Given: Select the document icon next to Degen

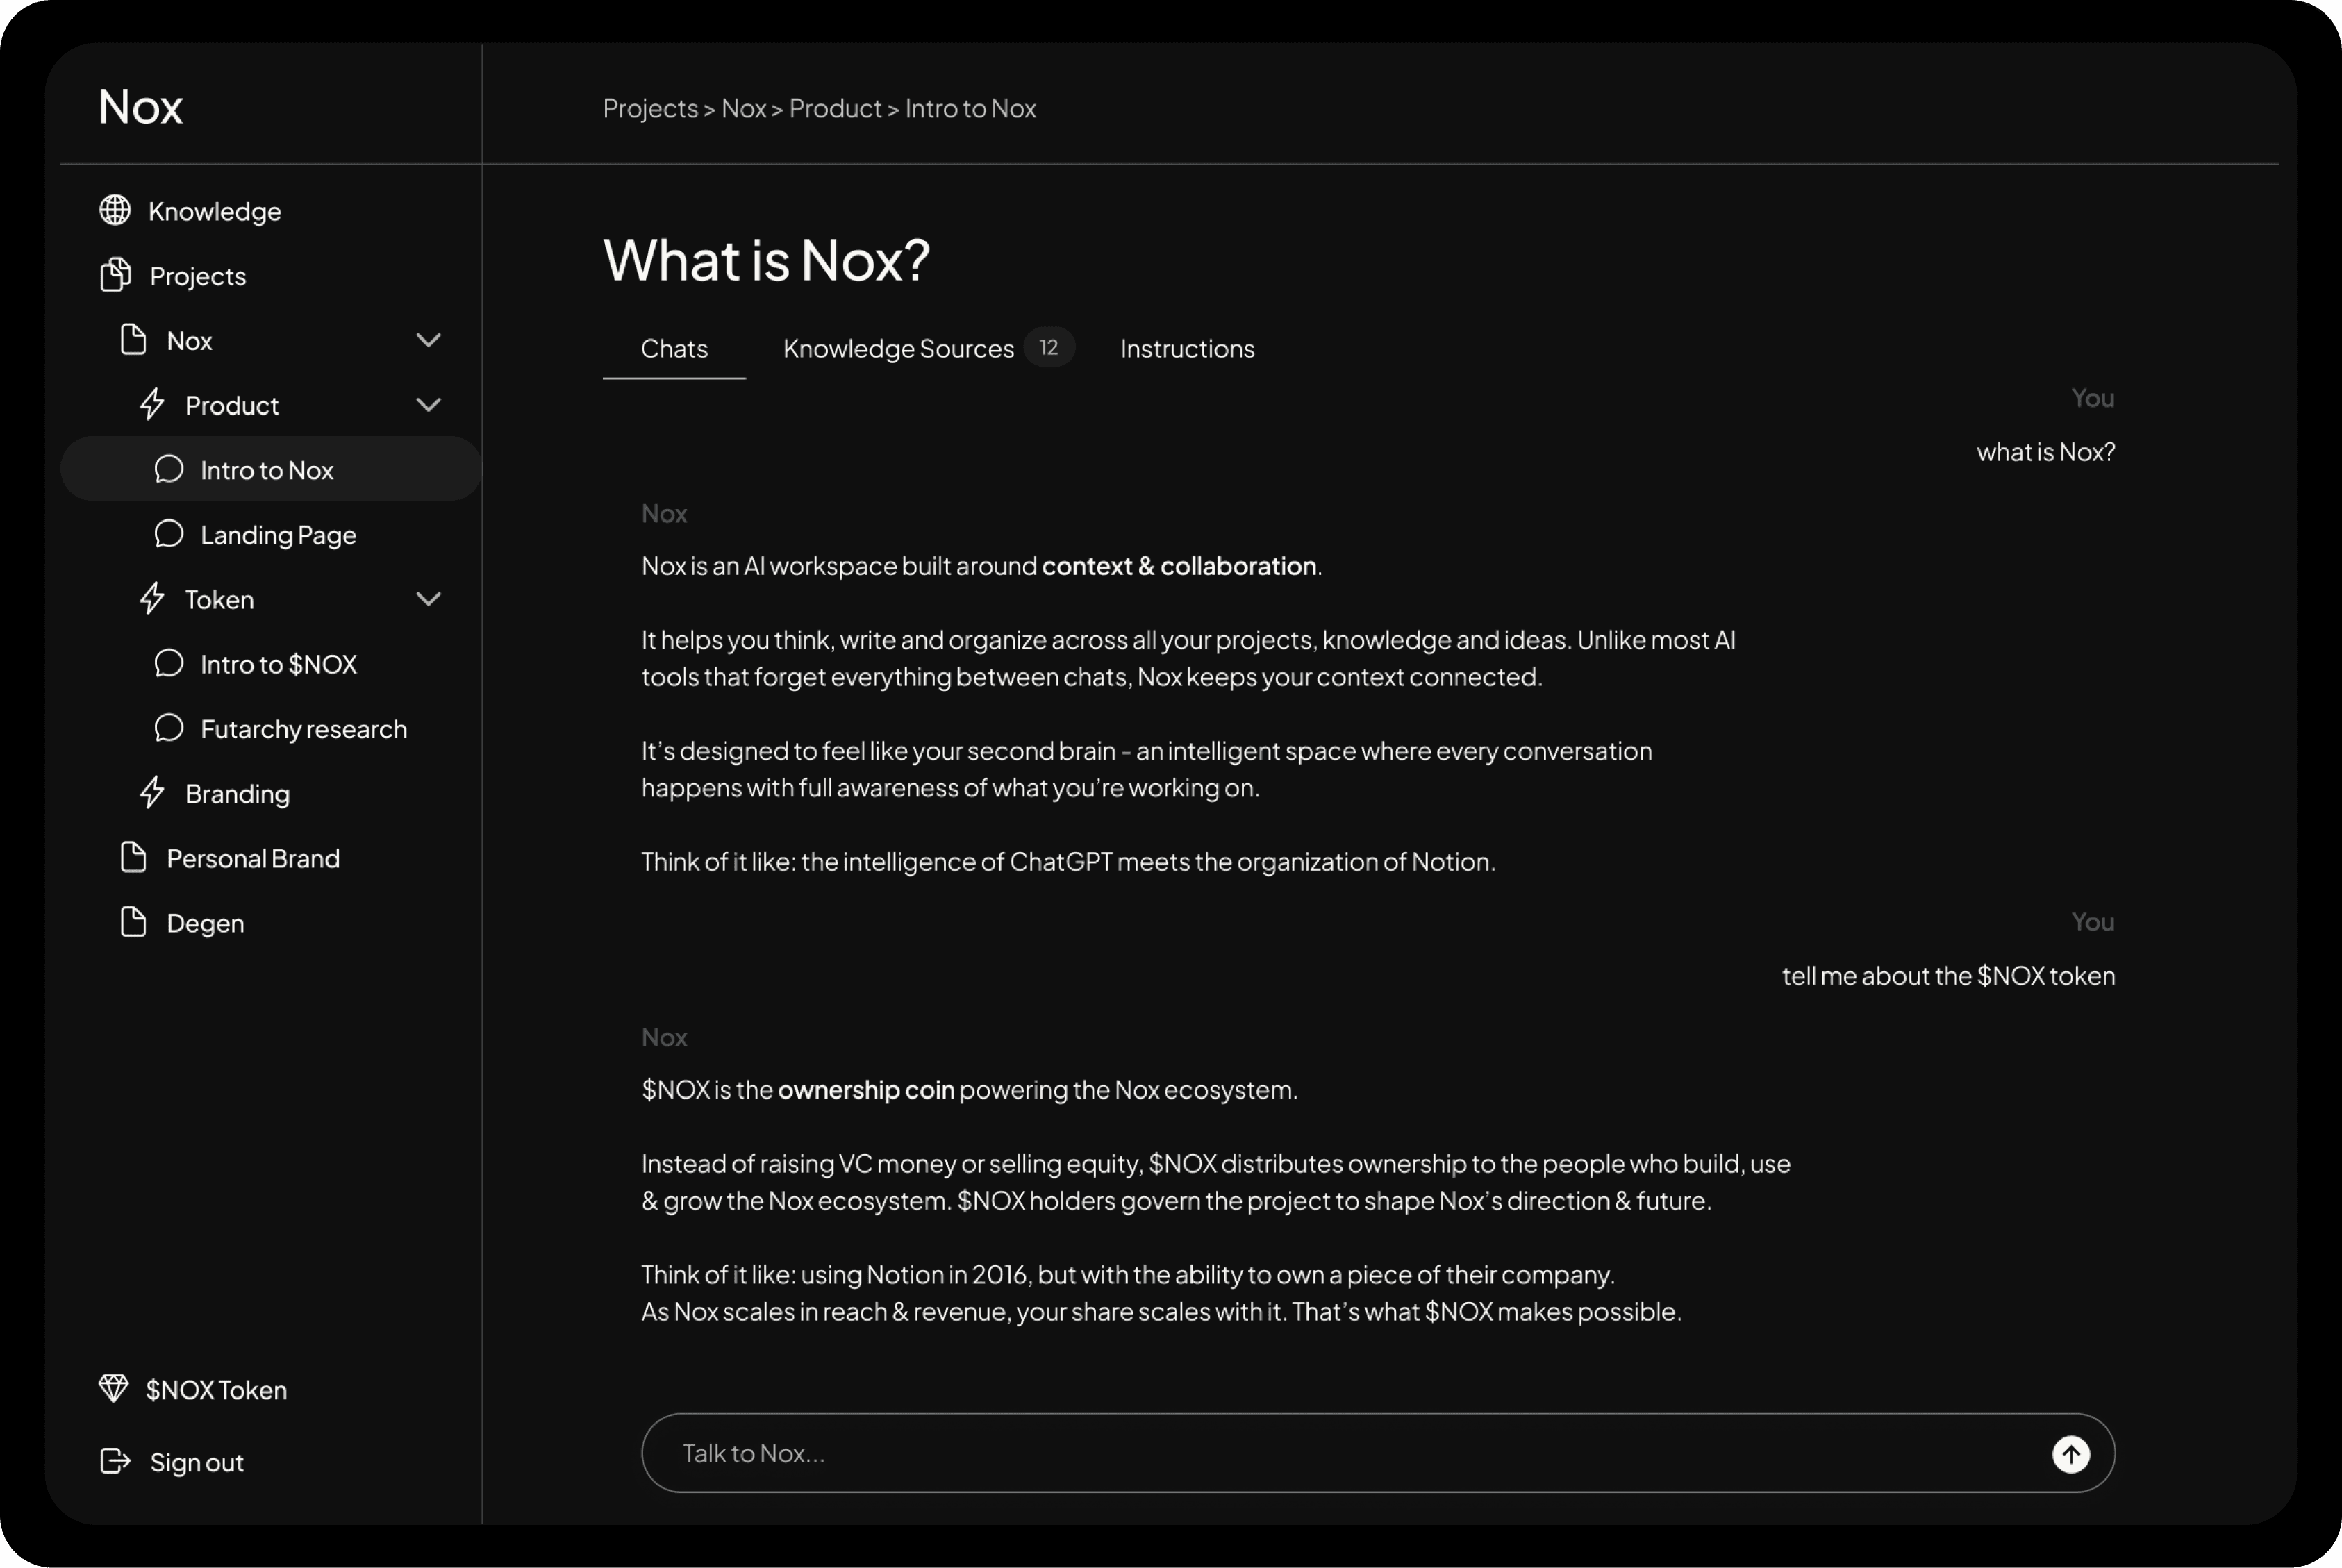Looking at the screenshot, I should pos(133,921).
